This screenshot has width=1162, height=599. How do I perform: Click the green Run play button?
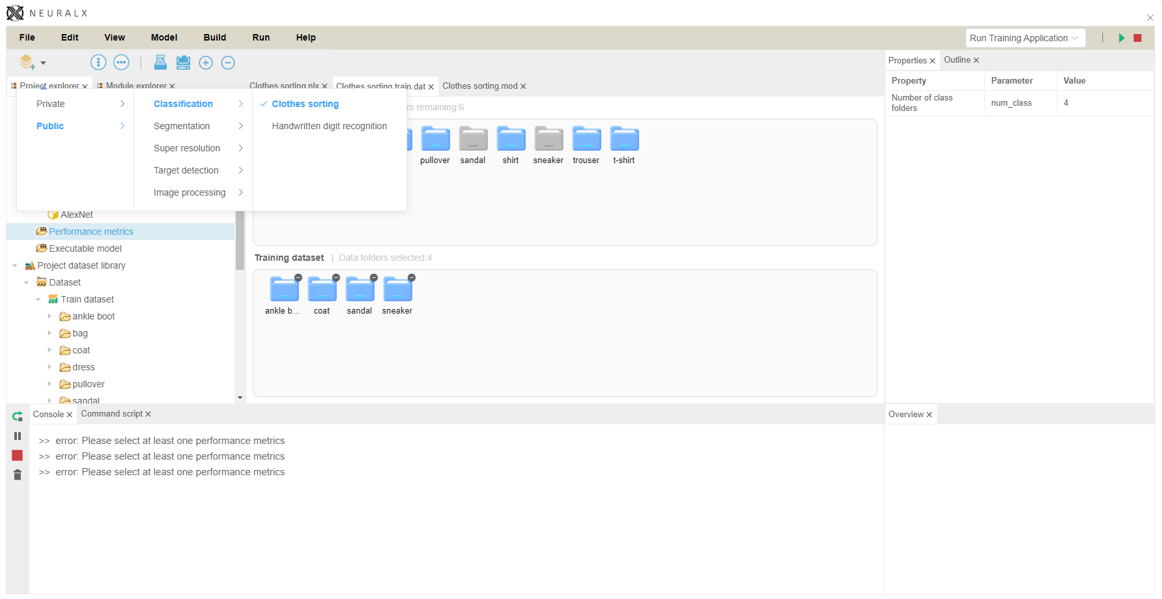click(1121, 38)
